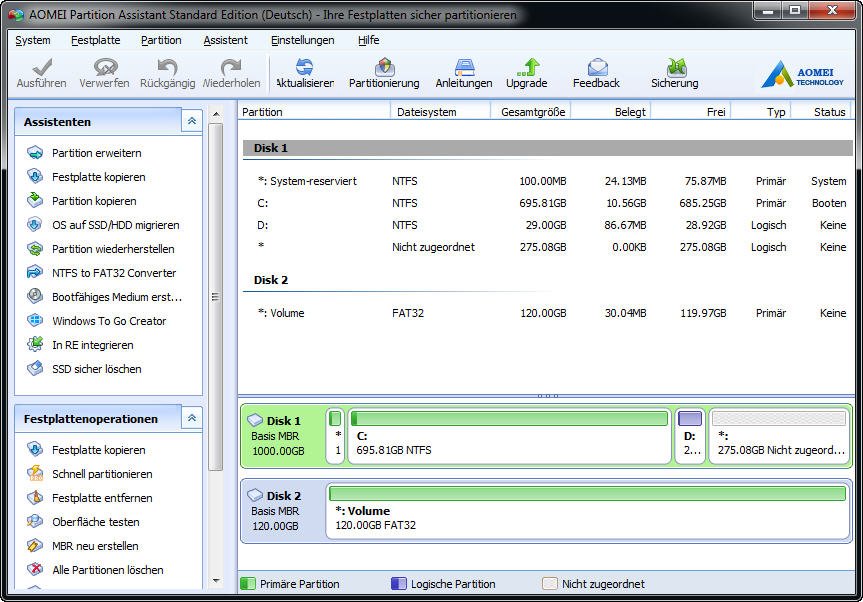This screenshot has width=863, height=602.
Task: Click the OS auf SSD/HDD migrieren icon
Action: (35, 225)
